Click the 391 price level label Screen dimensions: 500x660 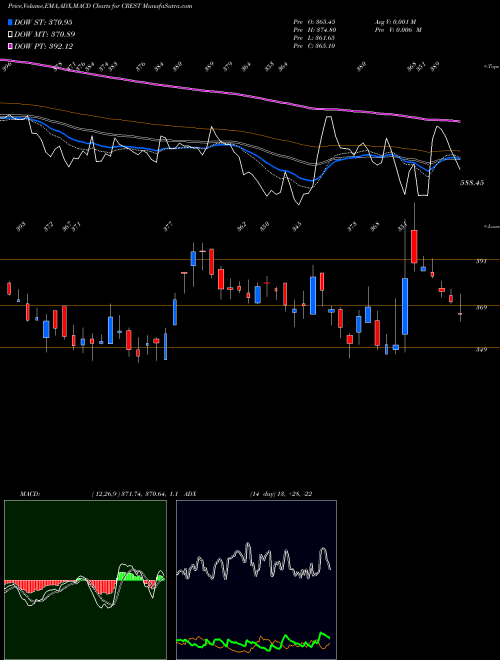(481, 261)
